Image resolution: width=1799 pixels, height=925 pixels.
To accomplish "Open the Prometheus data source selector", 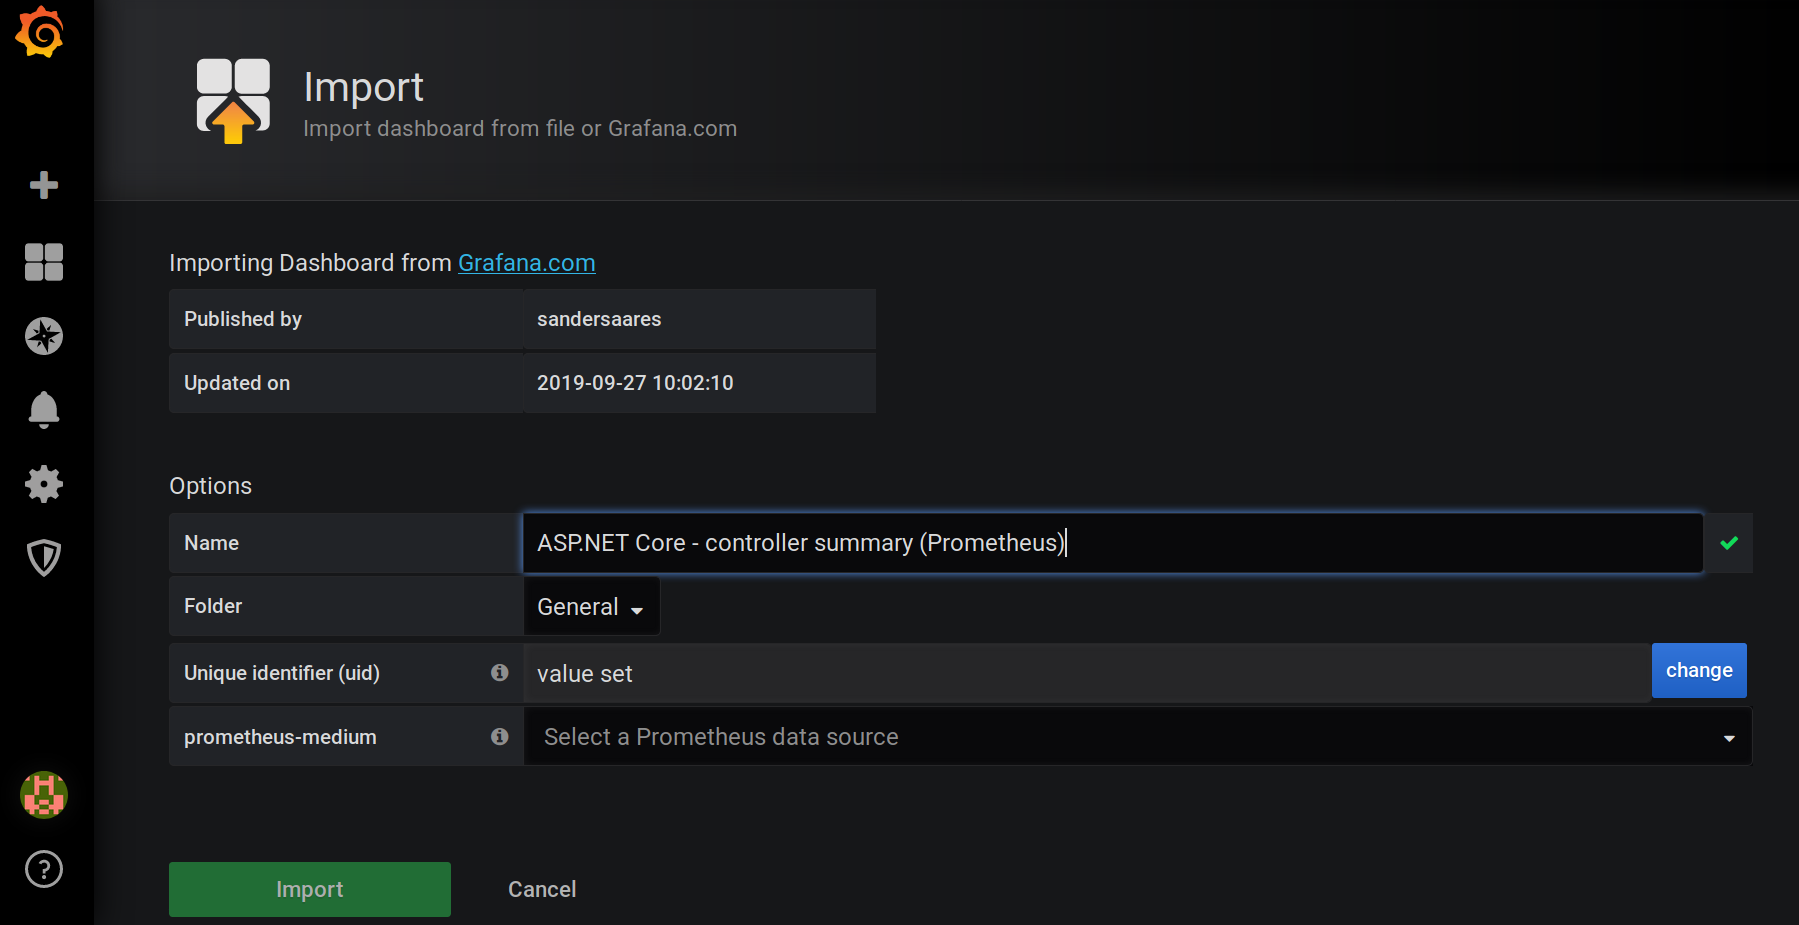I will click(x=1138, y=737).
